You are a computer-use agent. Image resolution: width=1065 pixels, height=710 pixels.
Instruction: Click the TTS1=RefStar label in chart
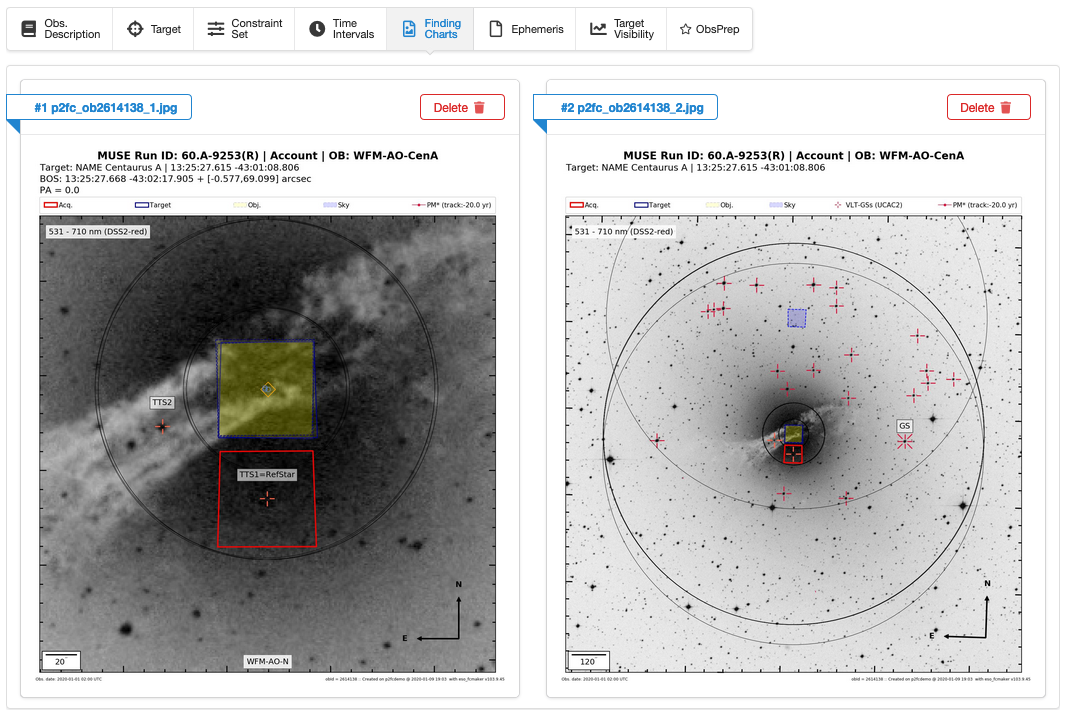pos(267,474)
